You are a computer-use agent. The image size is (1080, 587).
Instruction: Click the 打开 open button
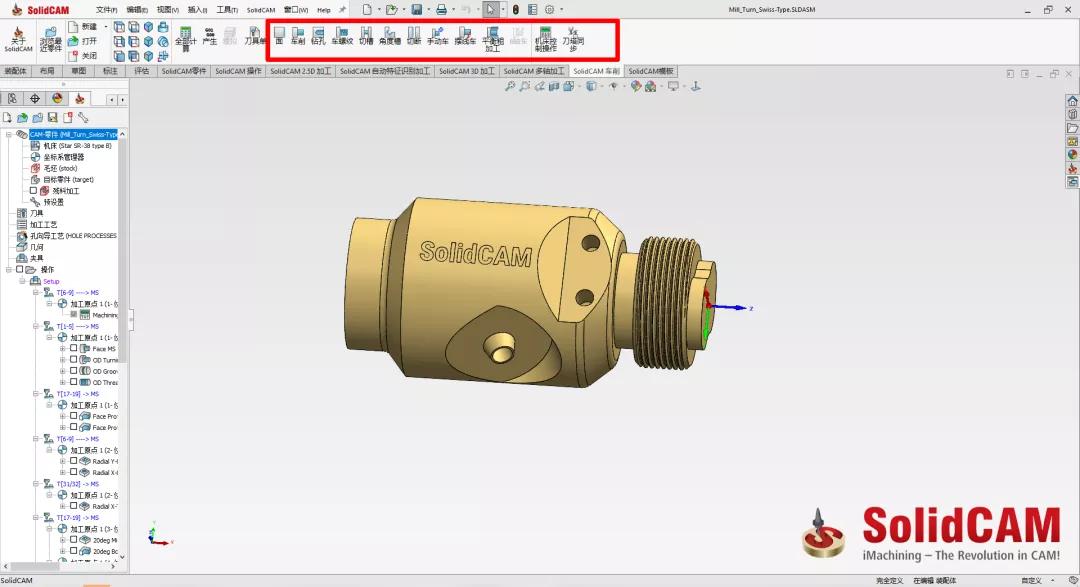point(83,41)
